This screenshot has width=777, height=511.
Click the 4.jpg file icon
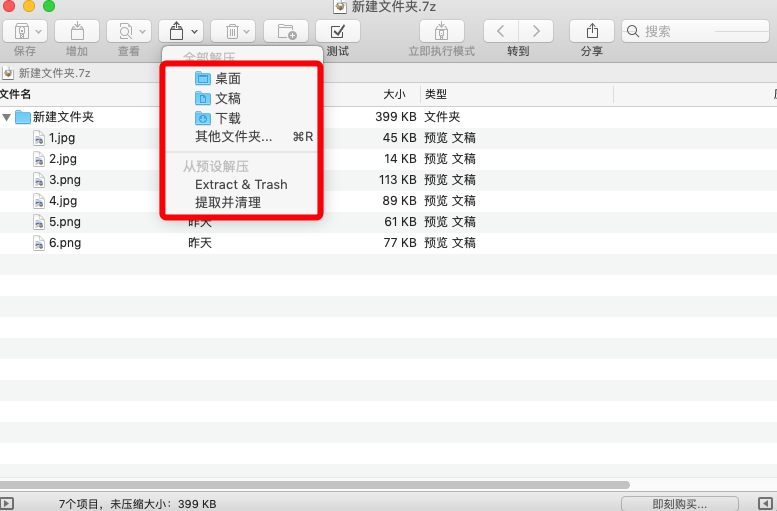39,201
